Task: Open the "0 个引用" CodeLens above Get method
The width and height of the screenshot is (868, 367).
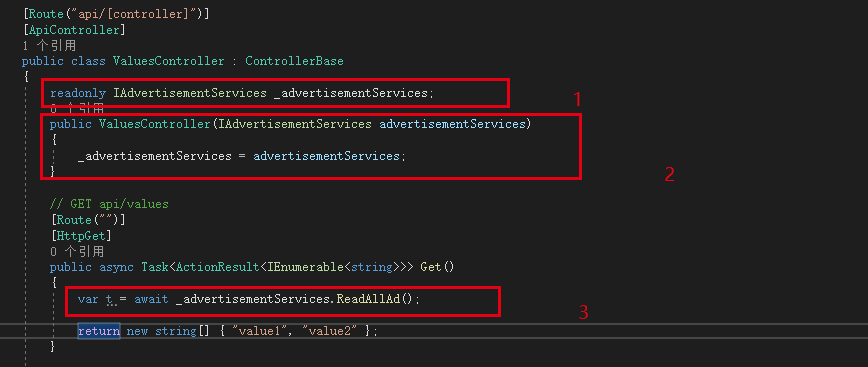Action: pyautogui.click(x=77, y=252)
